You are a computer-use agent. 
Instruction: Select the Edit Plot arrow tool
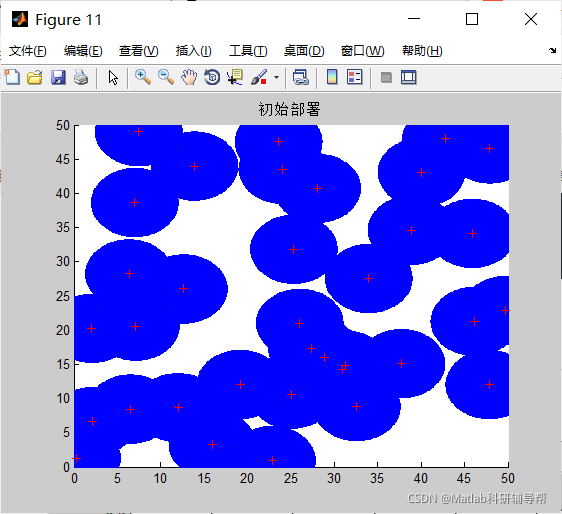113,77
